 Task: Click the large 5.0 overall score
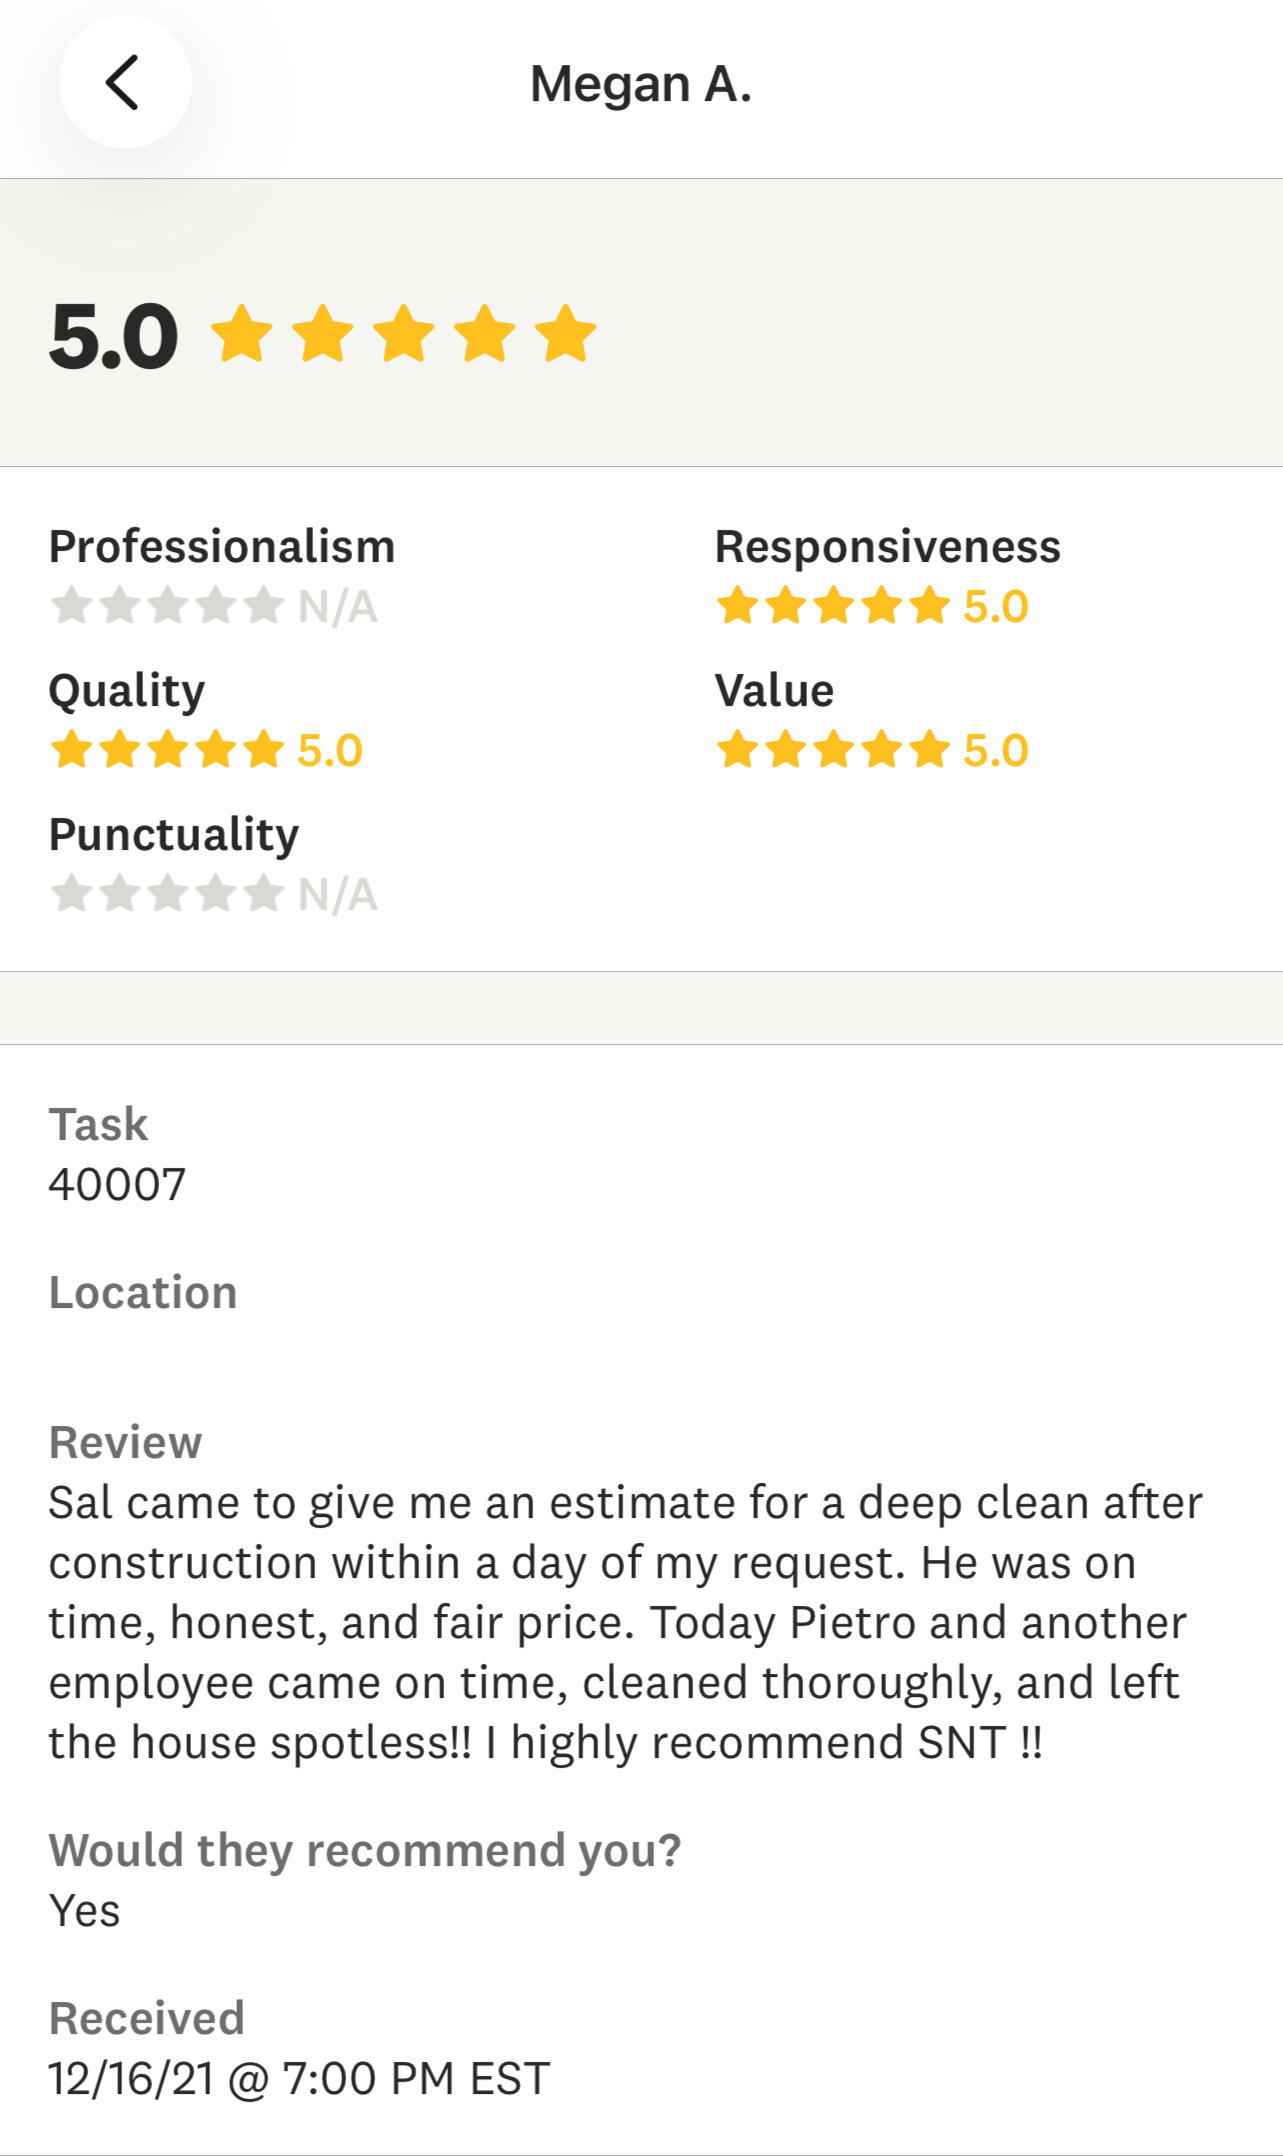point(113,337)
